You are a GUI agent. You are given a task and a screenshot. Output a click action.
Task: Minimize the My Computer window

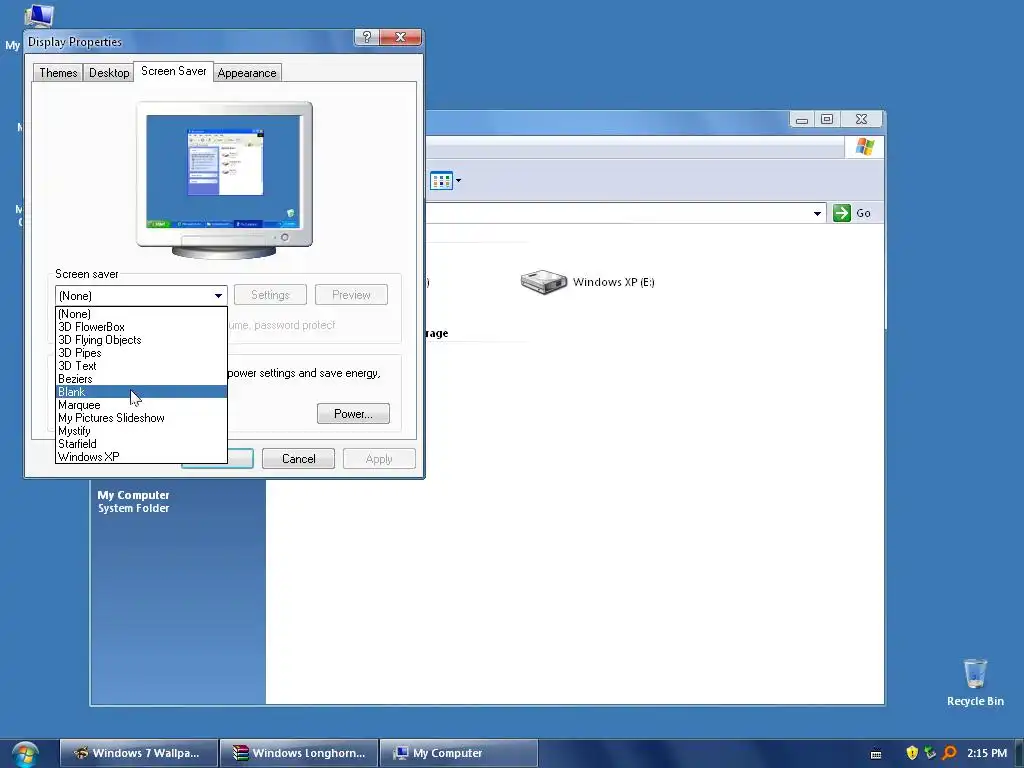pyautogui.click(x=802, y=120)
